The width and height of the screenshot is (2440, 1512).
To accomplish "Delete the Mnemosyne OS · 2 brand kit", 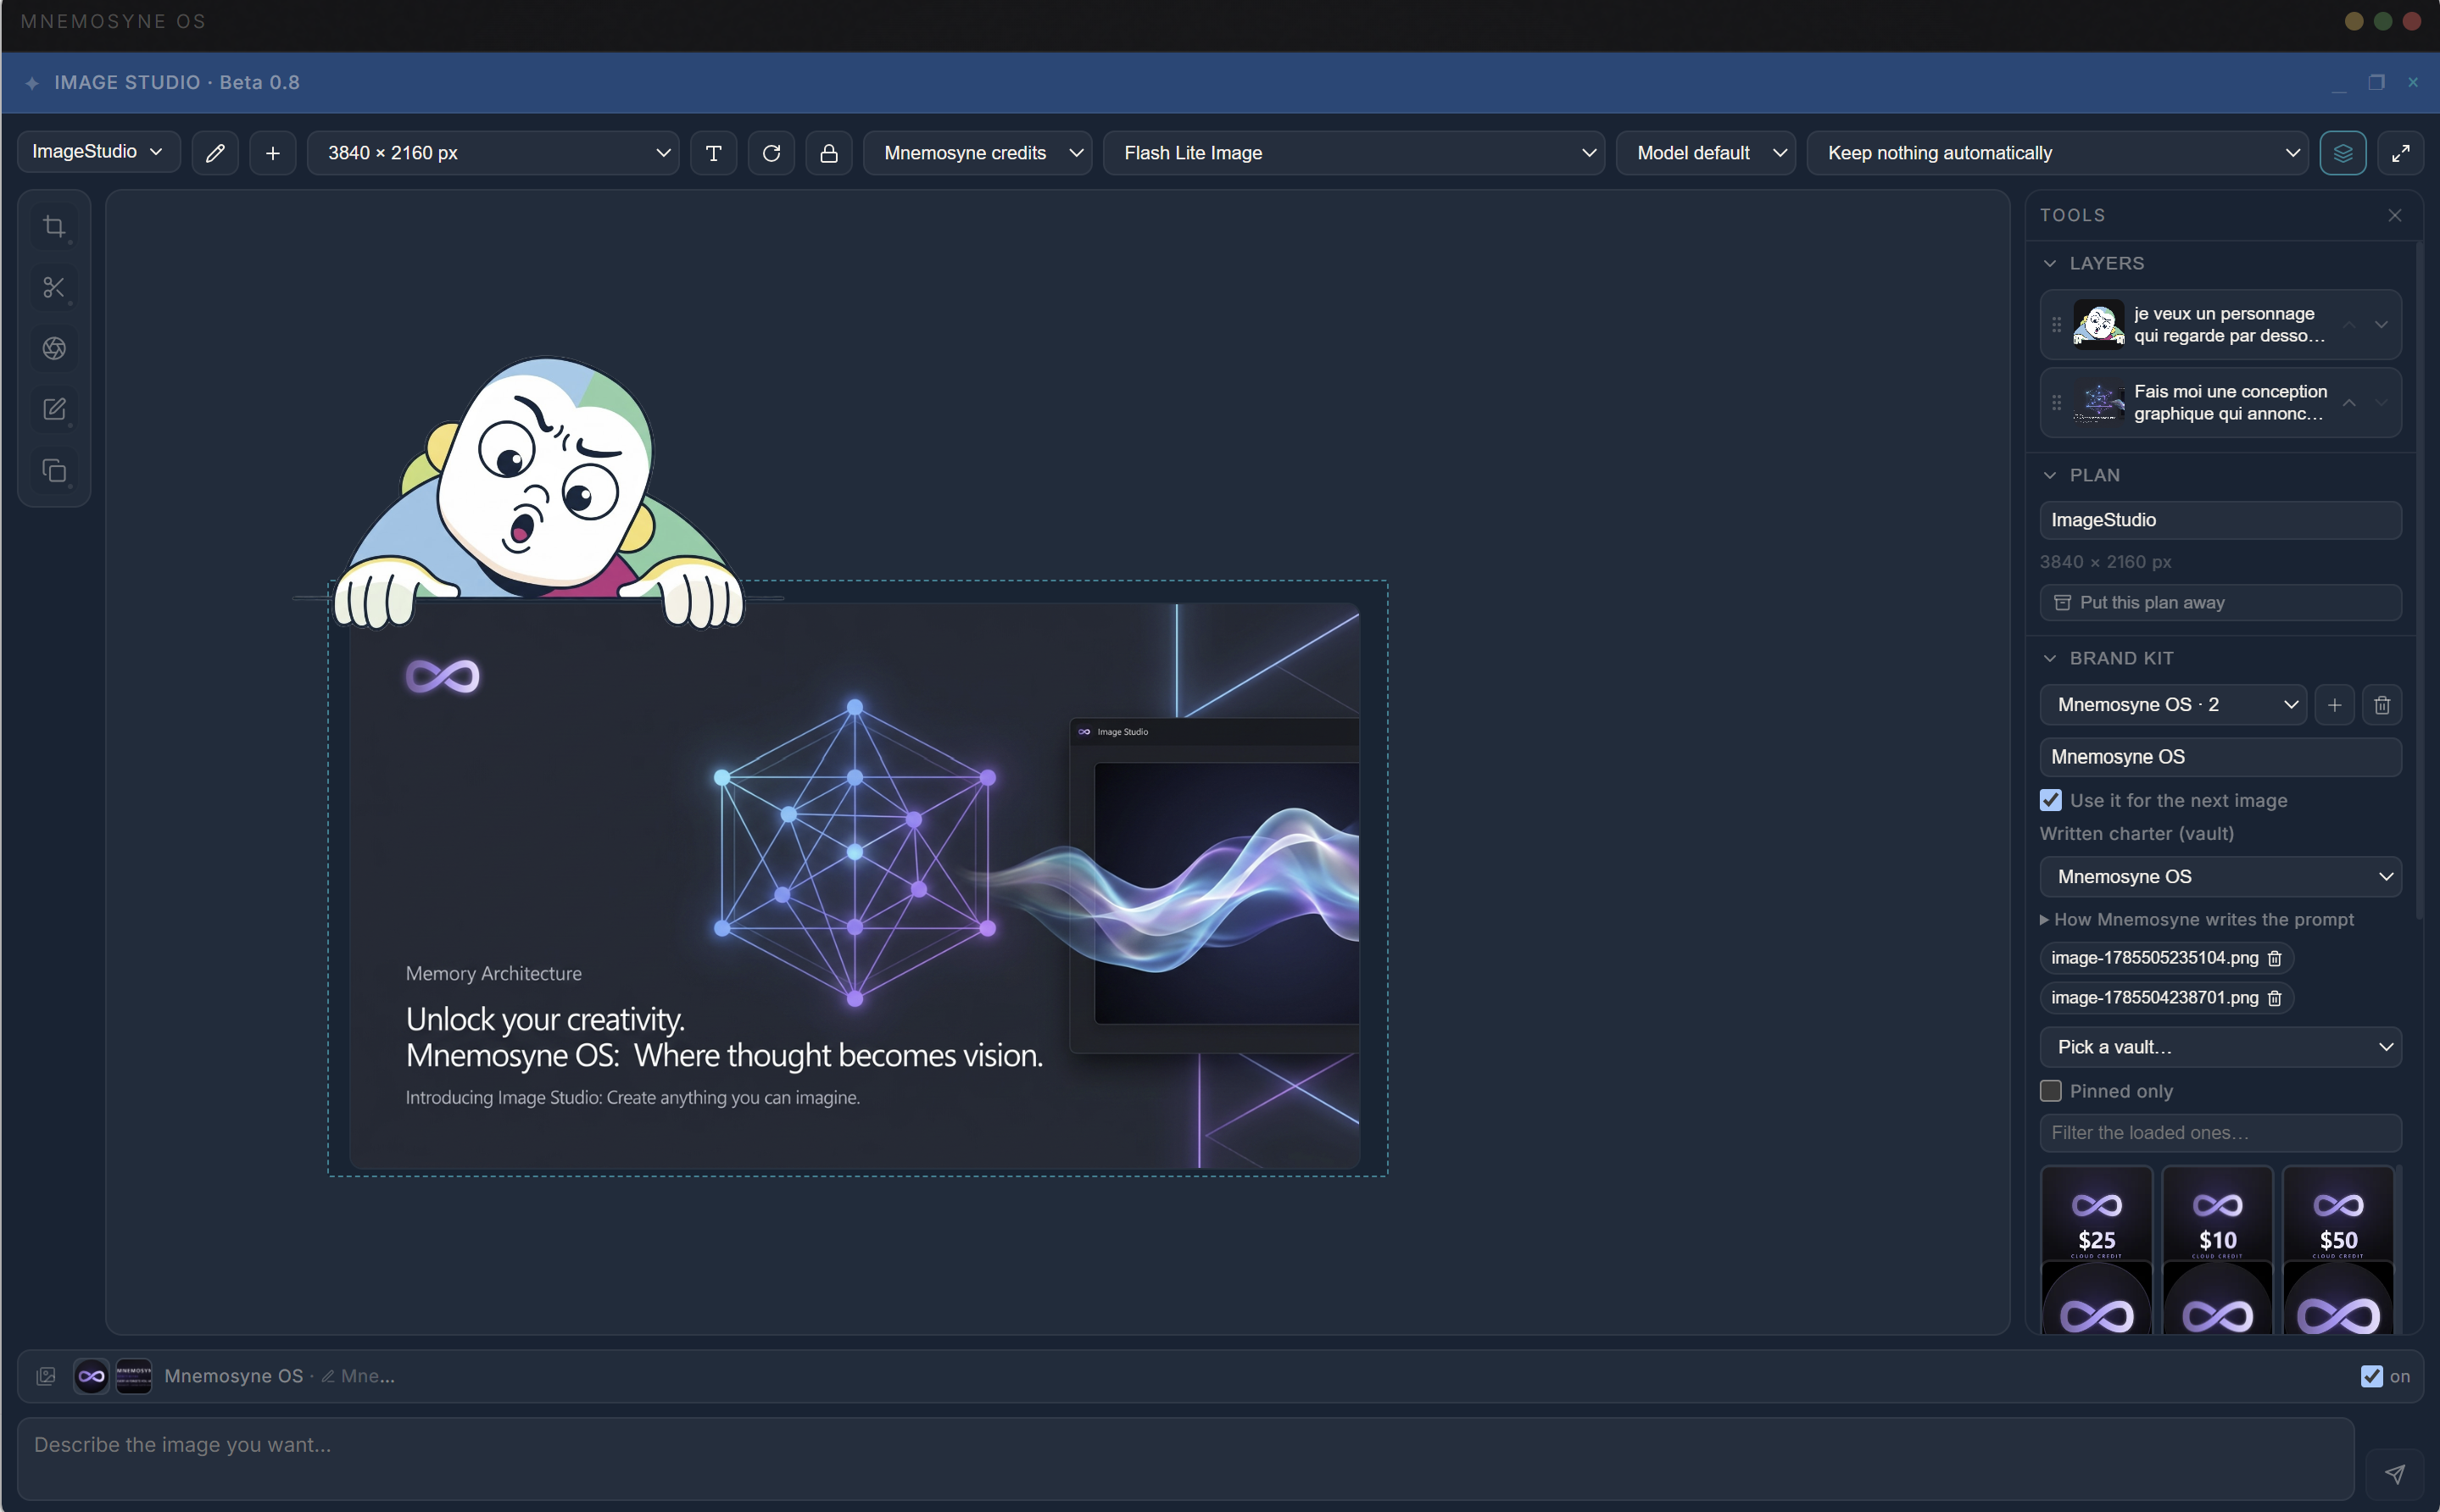I will coord(2382,705).
